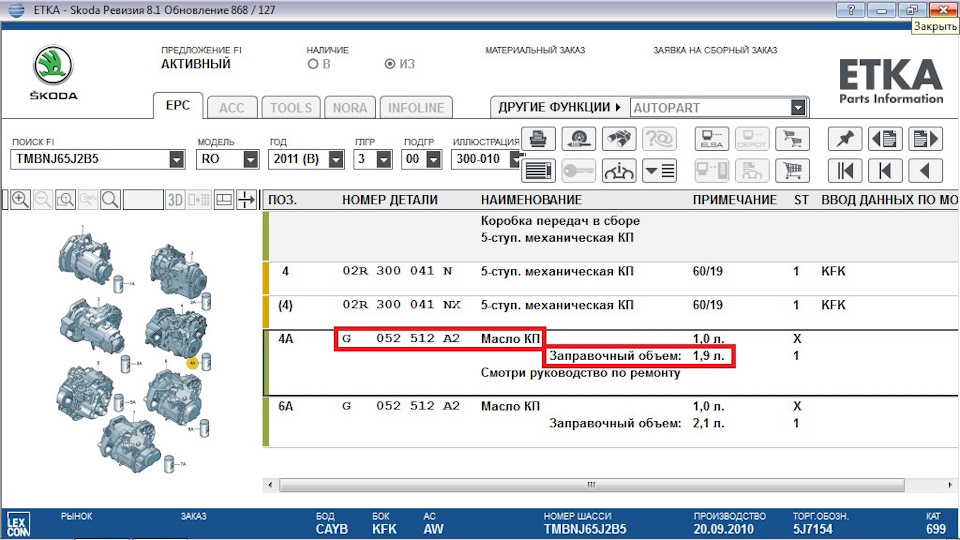Click the LEX CON icon in status bar
The width and height of the screenshot is (960, 540).
(18, 525)
